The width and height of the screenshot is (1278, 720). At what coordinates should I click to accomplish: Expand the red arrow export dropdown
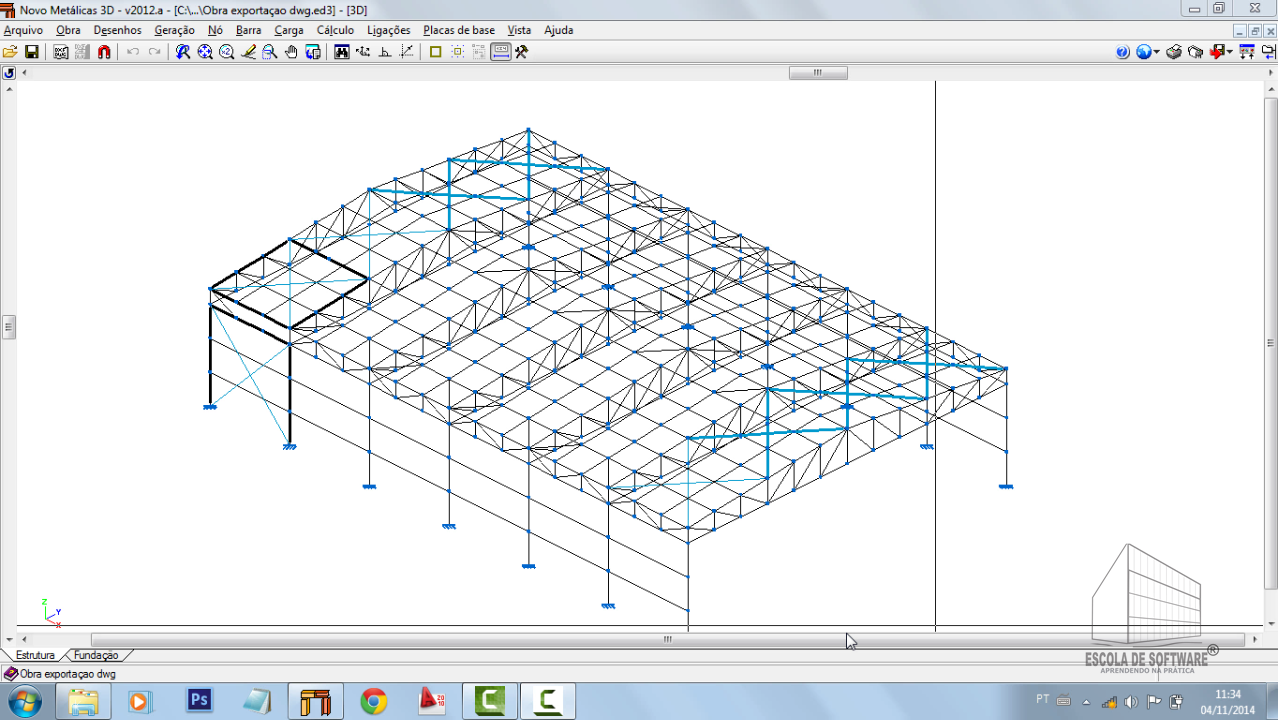coord(1229,52)
